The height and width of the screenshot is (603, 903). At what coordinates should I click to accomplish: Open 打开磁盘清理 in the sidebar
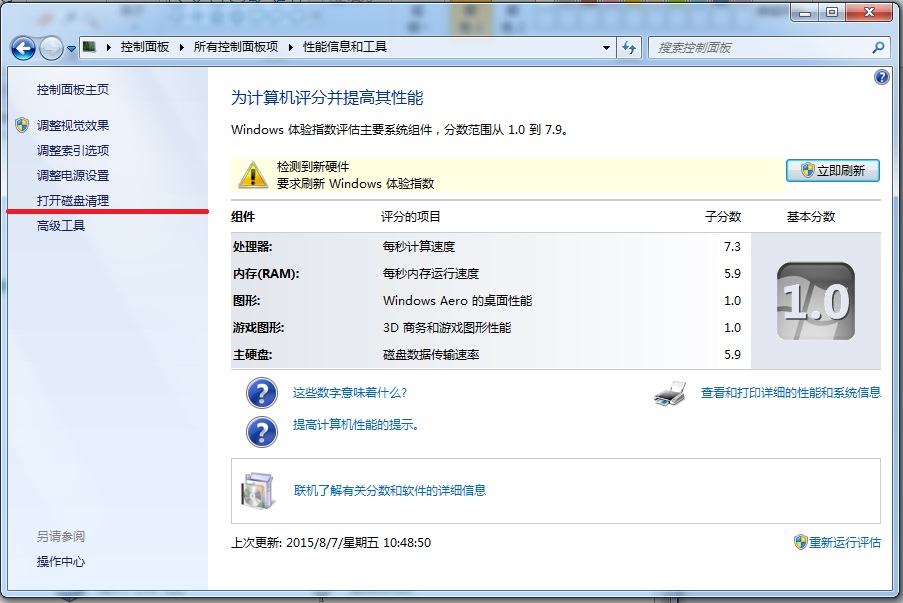73,201
